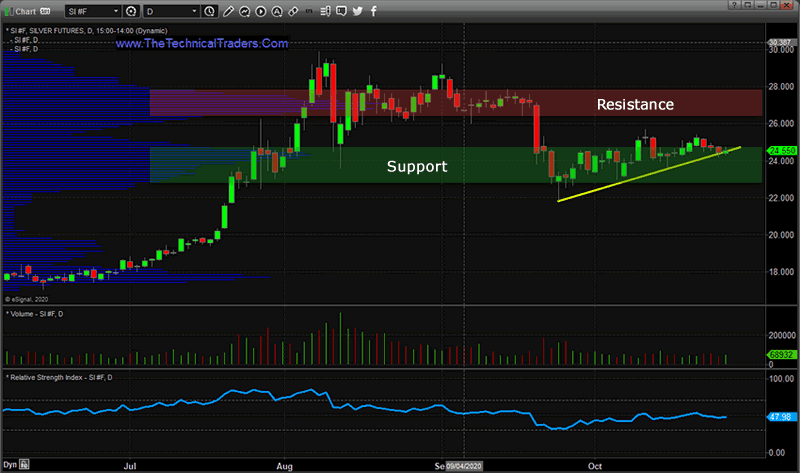Open the SI #F symbol dropdown

(116, 11)
